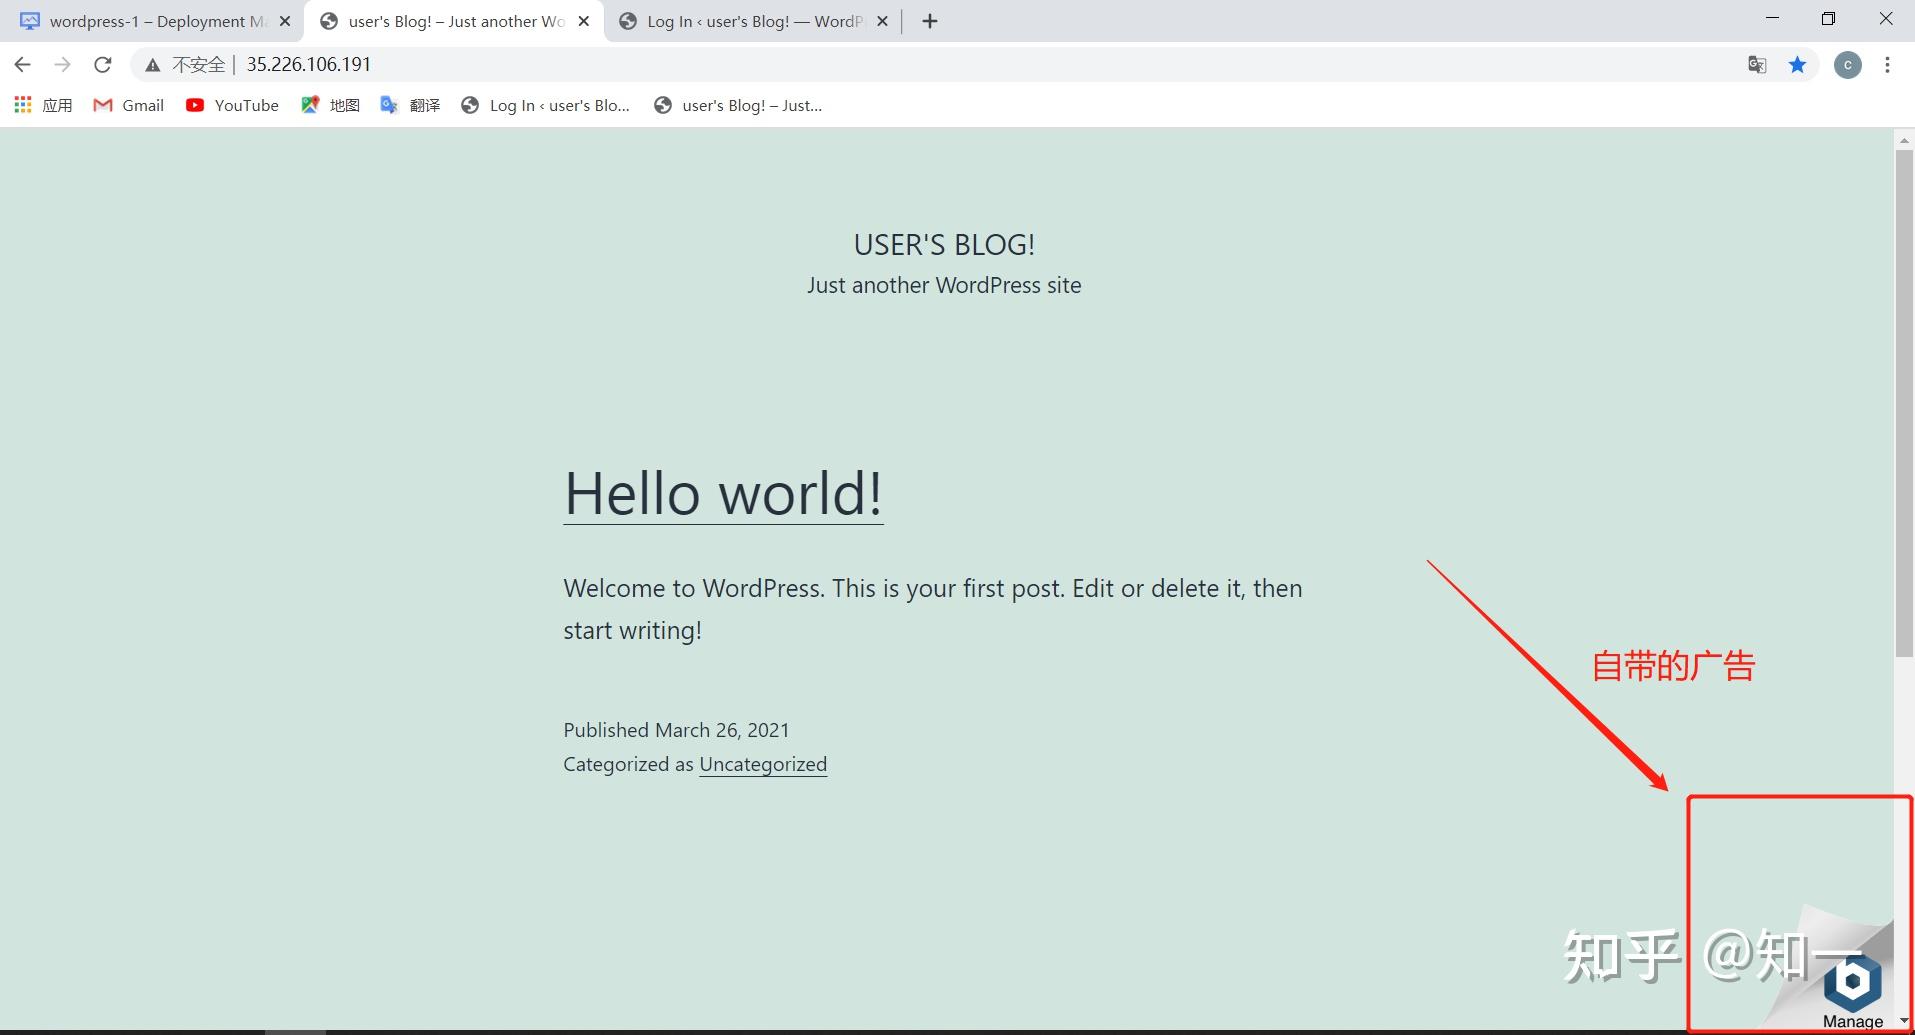Close the user's Blog! tab
Screen dimensions: 1915x1035
pyautogui.click(x=584, y=21)
